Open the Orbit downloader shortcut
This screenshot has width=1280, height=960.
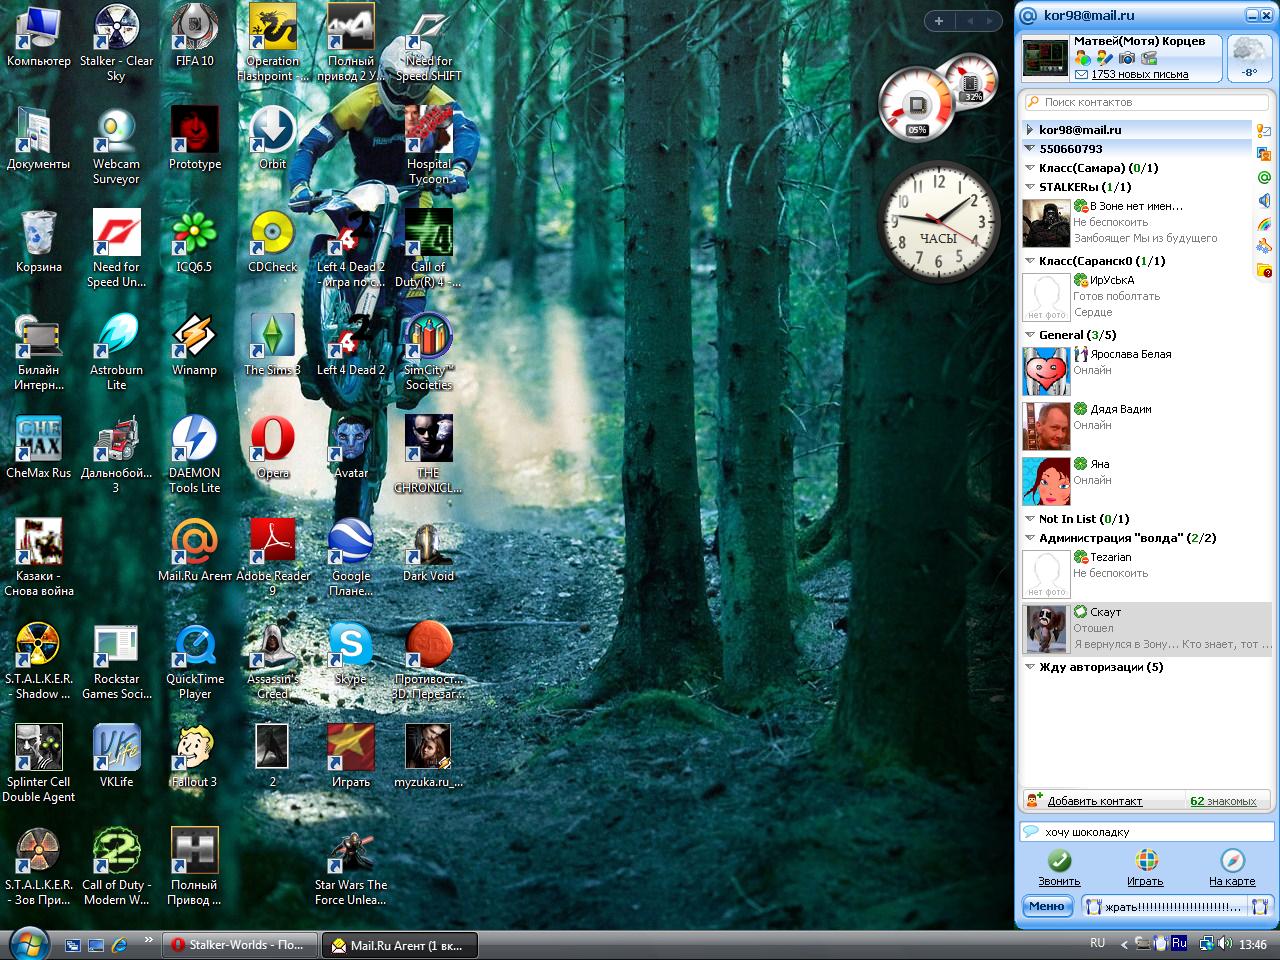click(x=272, y=138)
